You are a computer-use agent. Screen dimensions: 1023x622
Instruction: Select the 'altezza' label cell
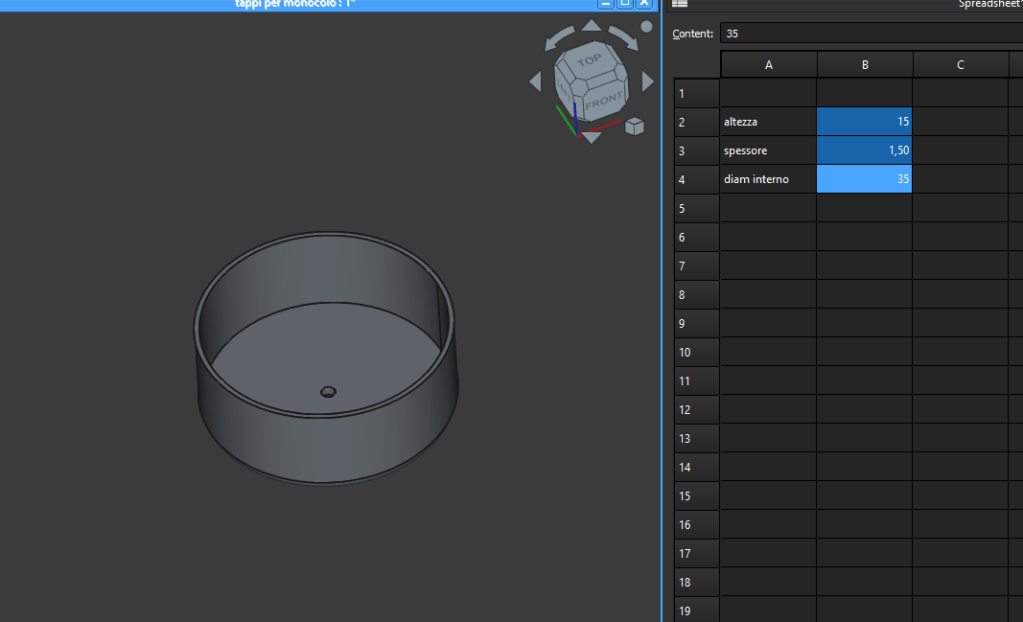768,121
